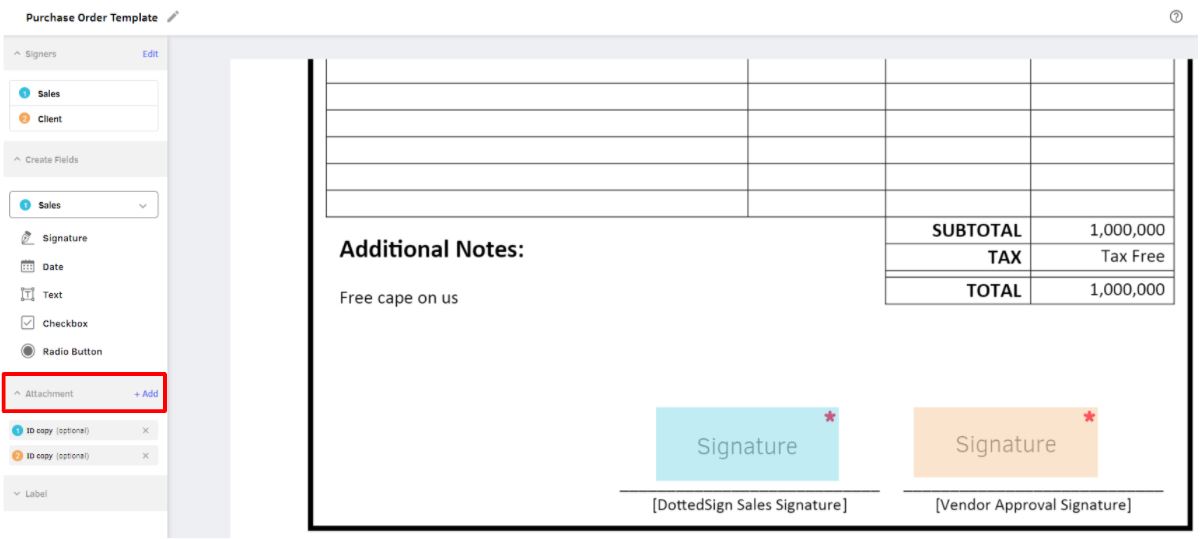Click + Add in the Attachment section

point(146,394)
